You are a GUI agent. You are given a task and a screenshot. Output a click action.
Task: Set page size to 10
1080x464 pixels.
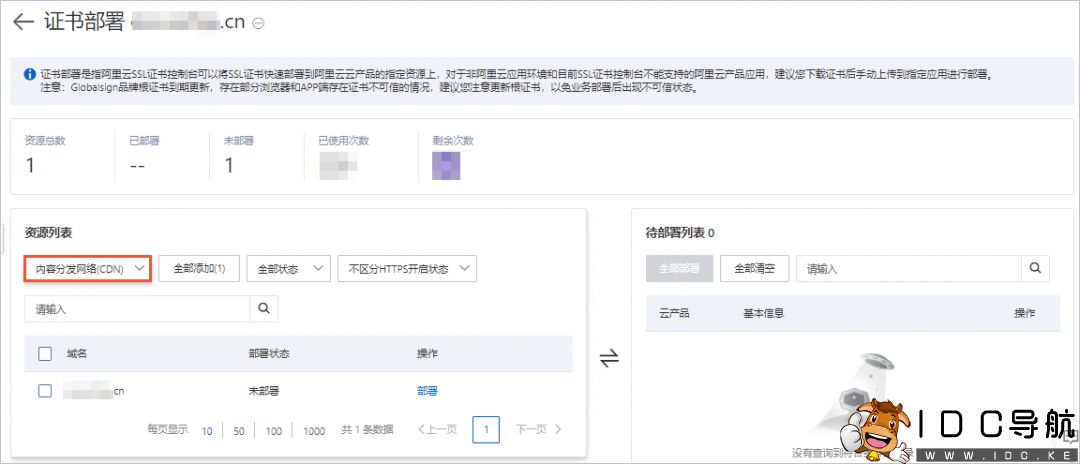click(x=207, y=431)
